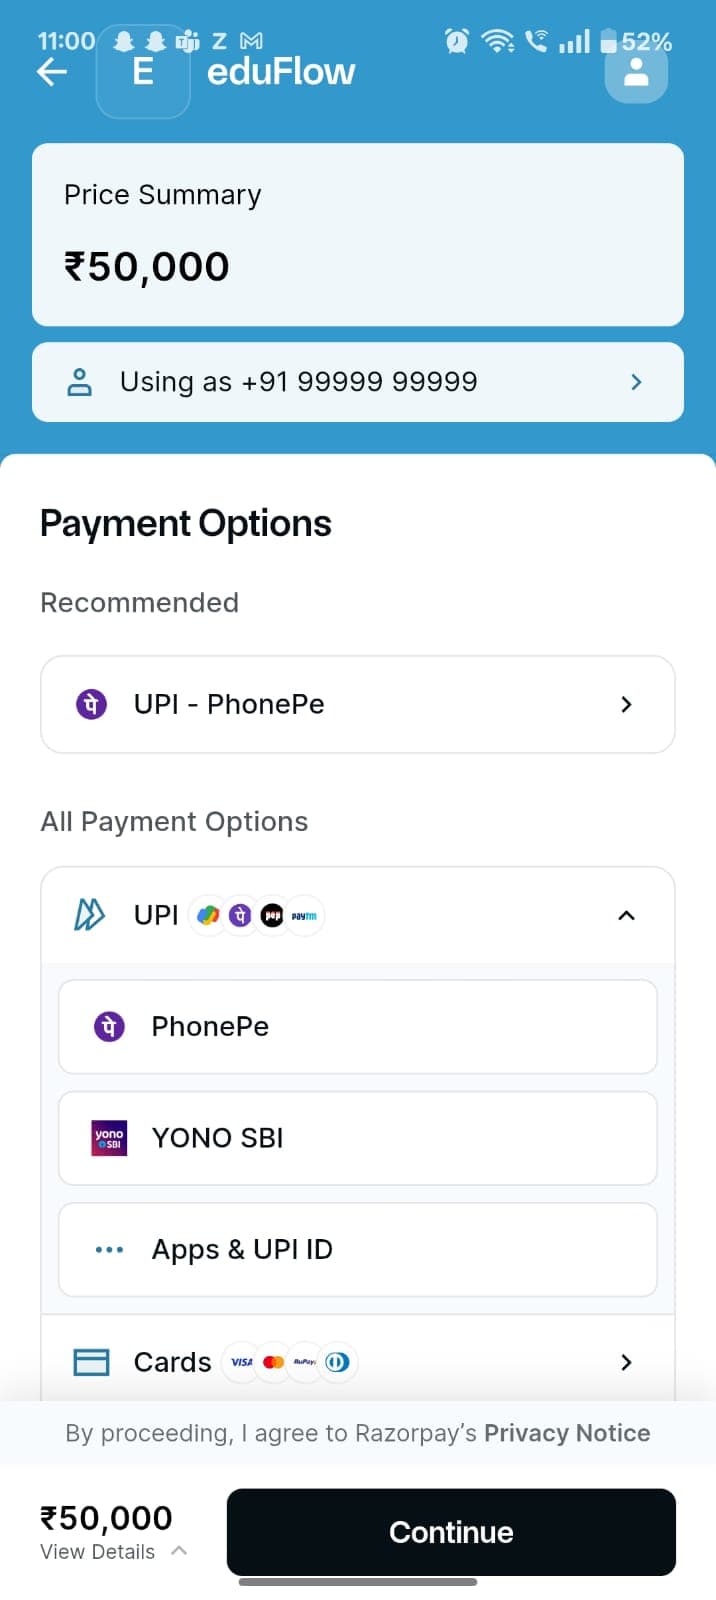This screenshot has width=716, height=1600.
Task: Collapse the UPI payment section
Action: (626, 915)
